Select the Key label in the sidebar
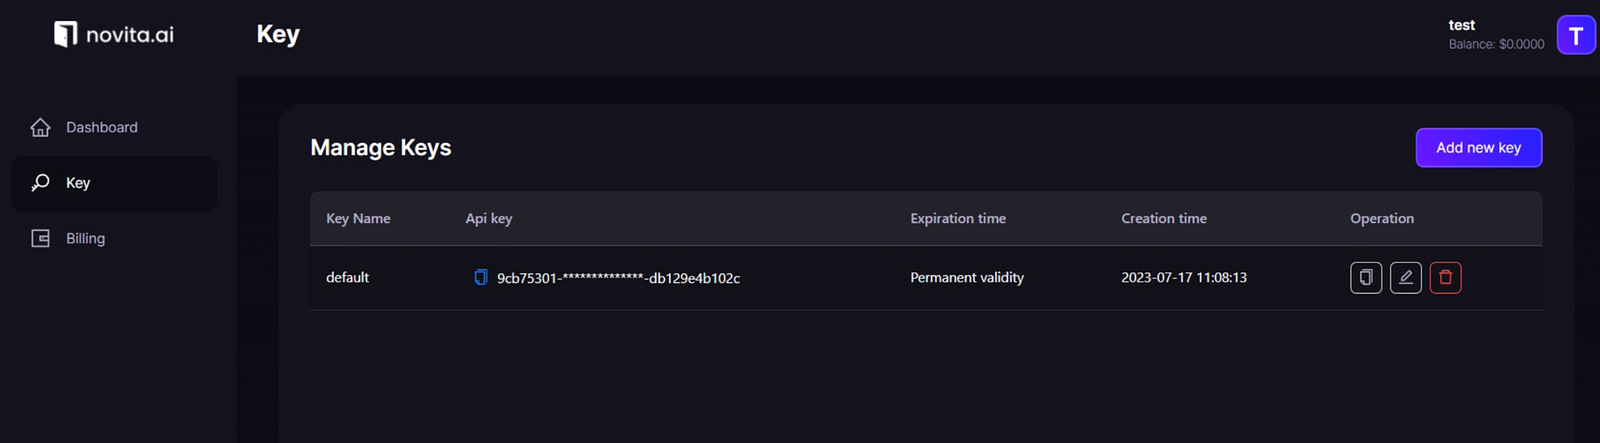This screenshot has height=443, width=1600. click(x=78, y=183)
